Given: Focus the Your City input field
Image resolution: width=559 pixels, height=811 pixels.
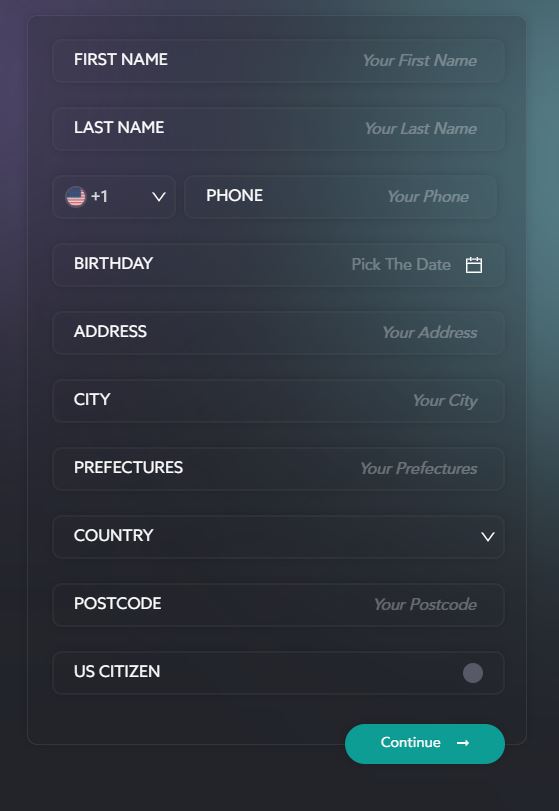Looking at the screenshot, I should click(x=278, y=401).
